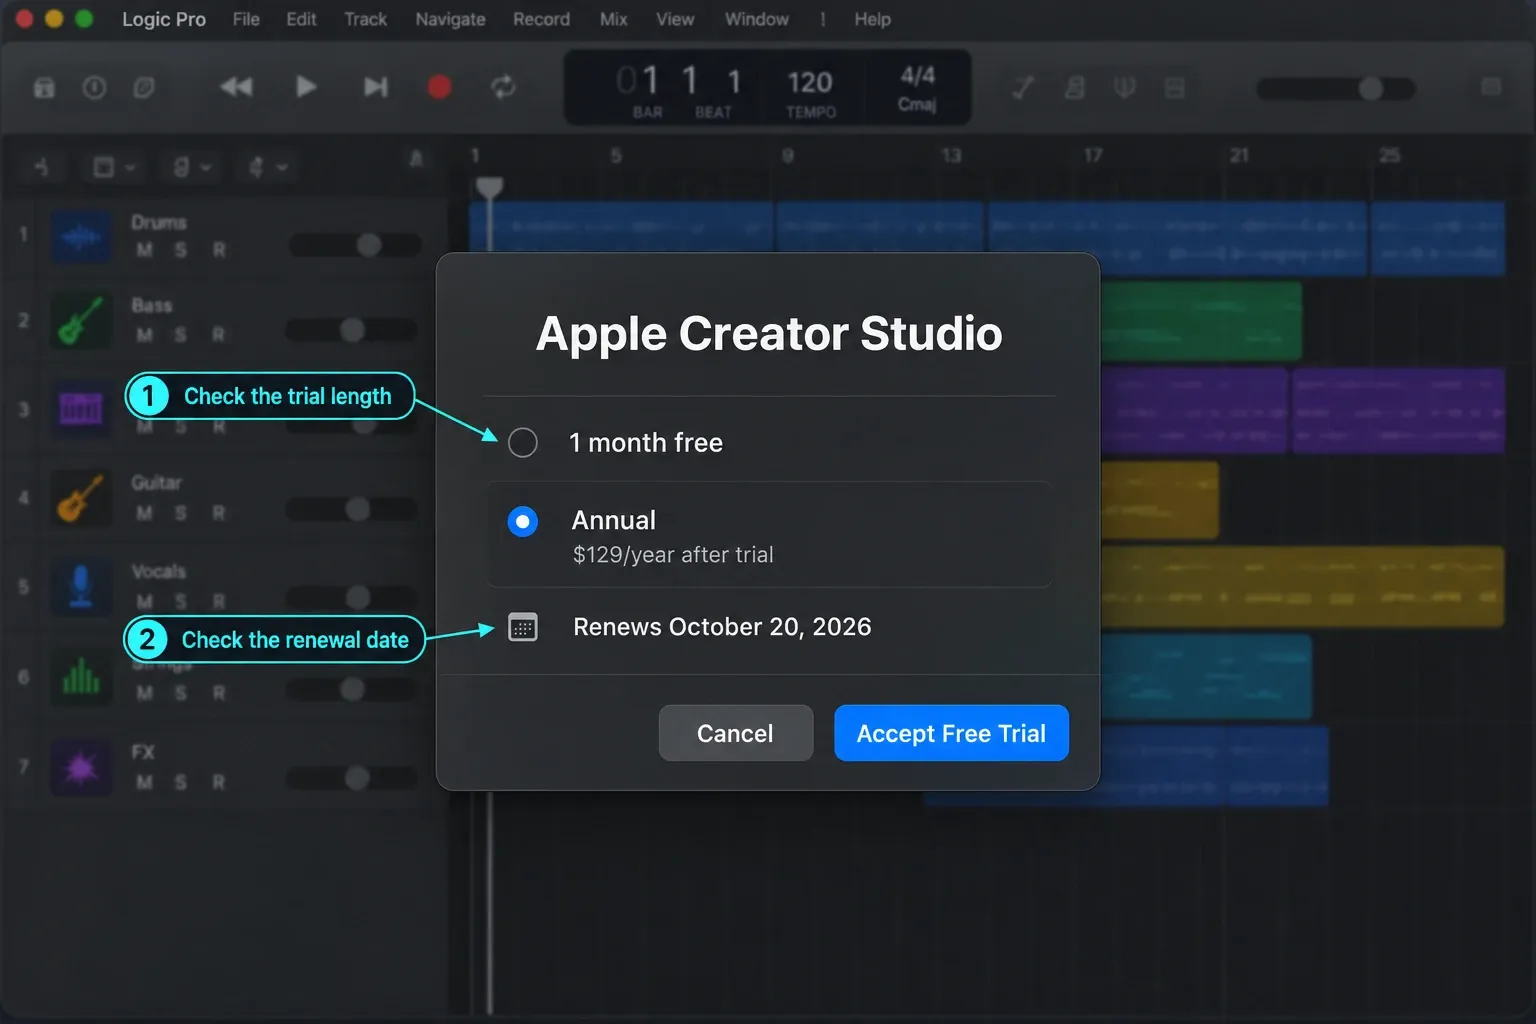Viewport: 1536px width, 1024px height.
Task: Open the Library from the top-left toolbar icon
Action: [x=44, y=88]
